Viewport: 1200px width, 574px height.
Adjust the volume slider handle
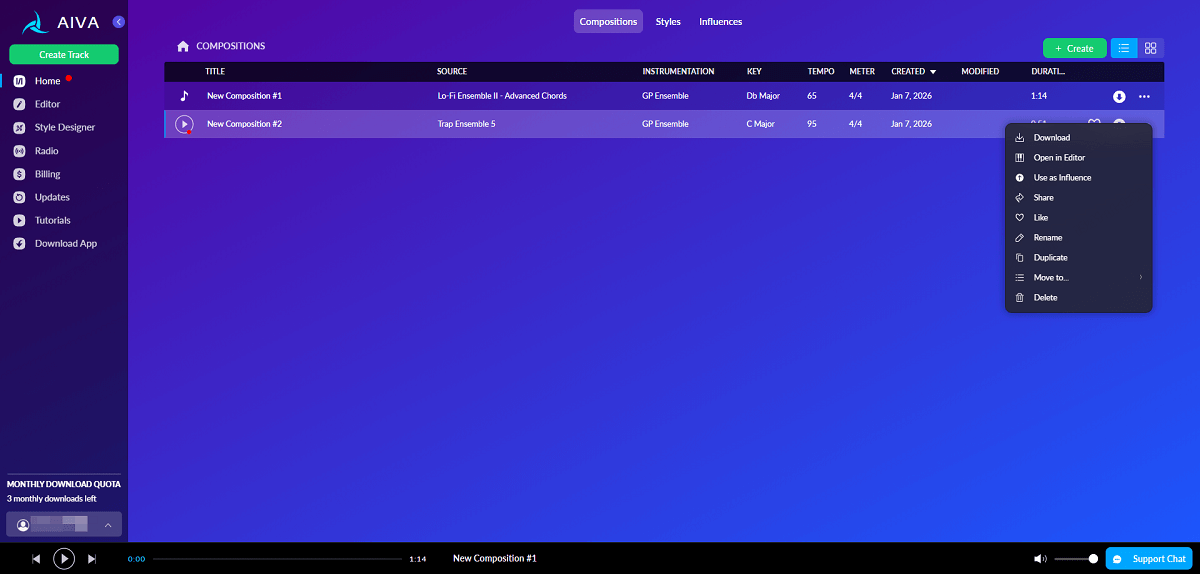tap(1093, 559)
